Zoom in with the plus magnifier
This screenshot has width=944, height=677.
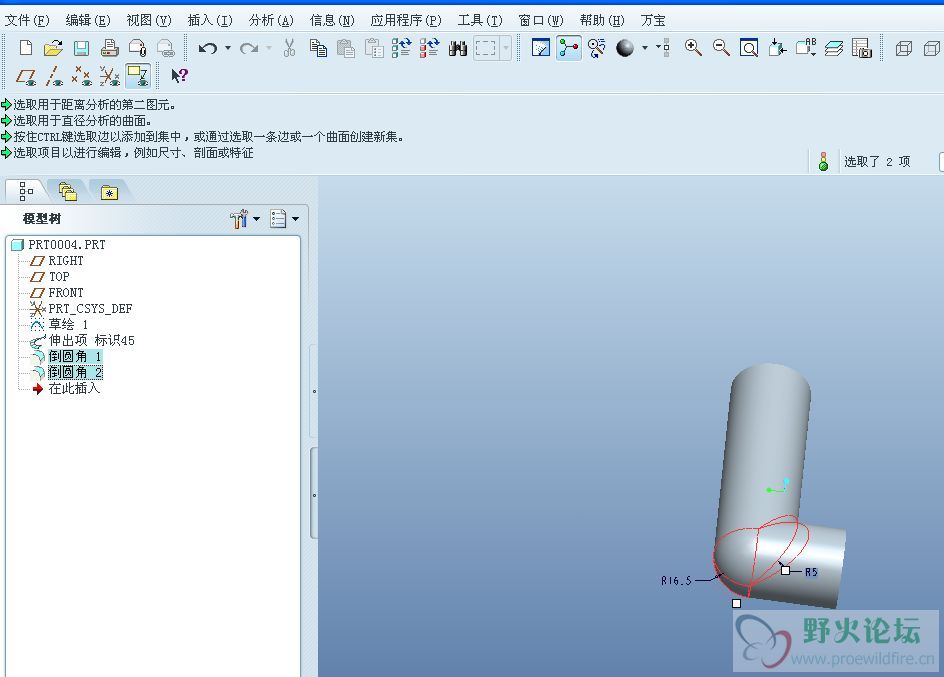coord(693,48)
